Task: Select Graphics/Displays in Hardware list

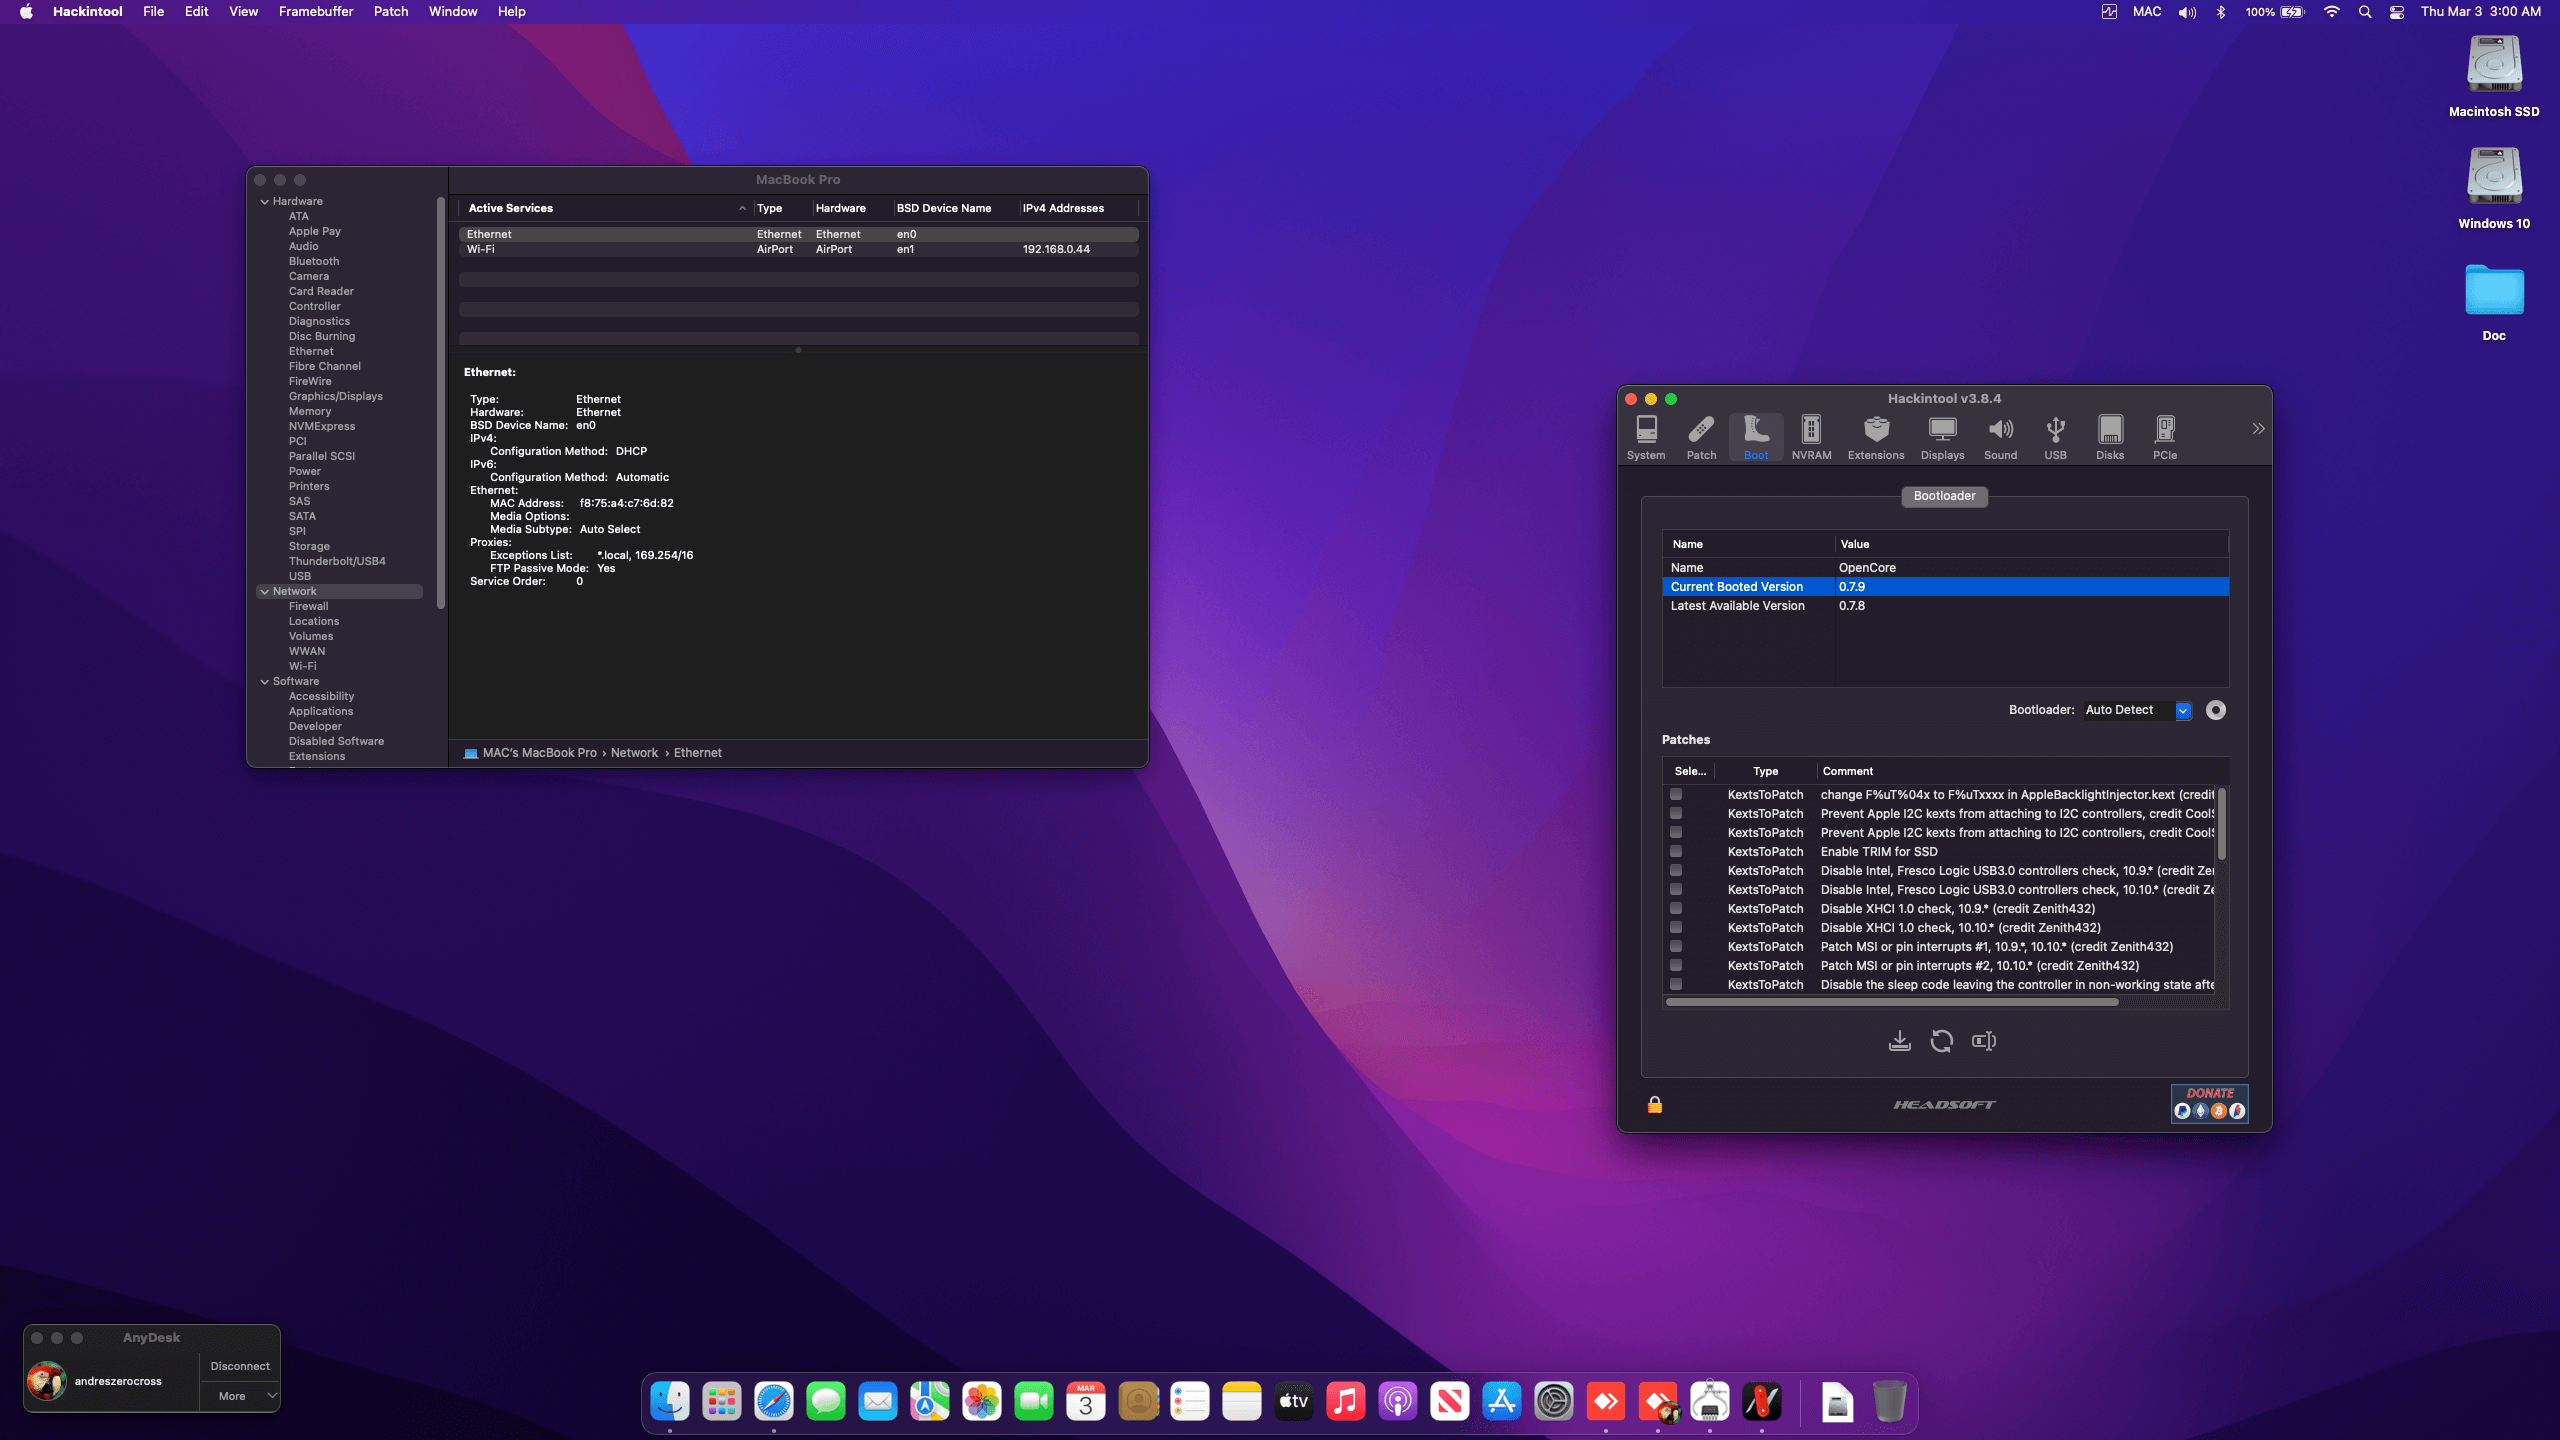Action: tap(335, 397)
